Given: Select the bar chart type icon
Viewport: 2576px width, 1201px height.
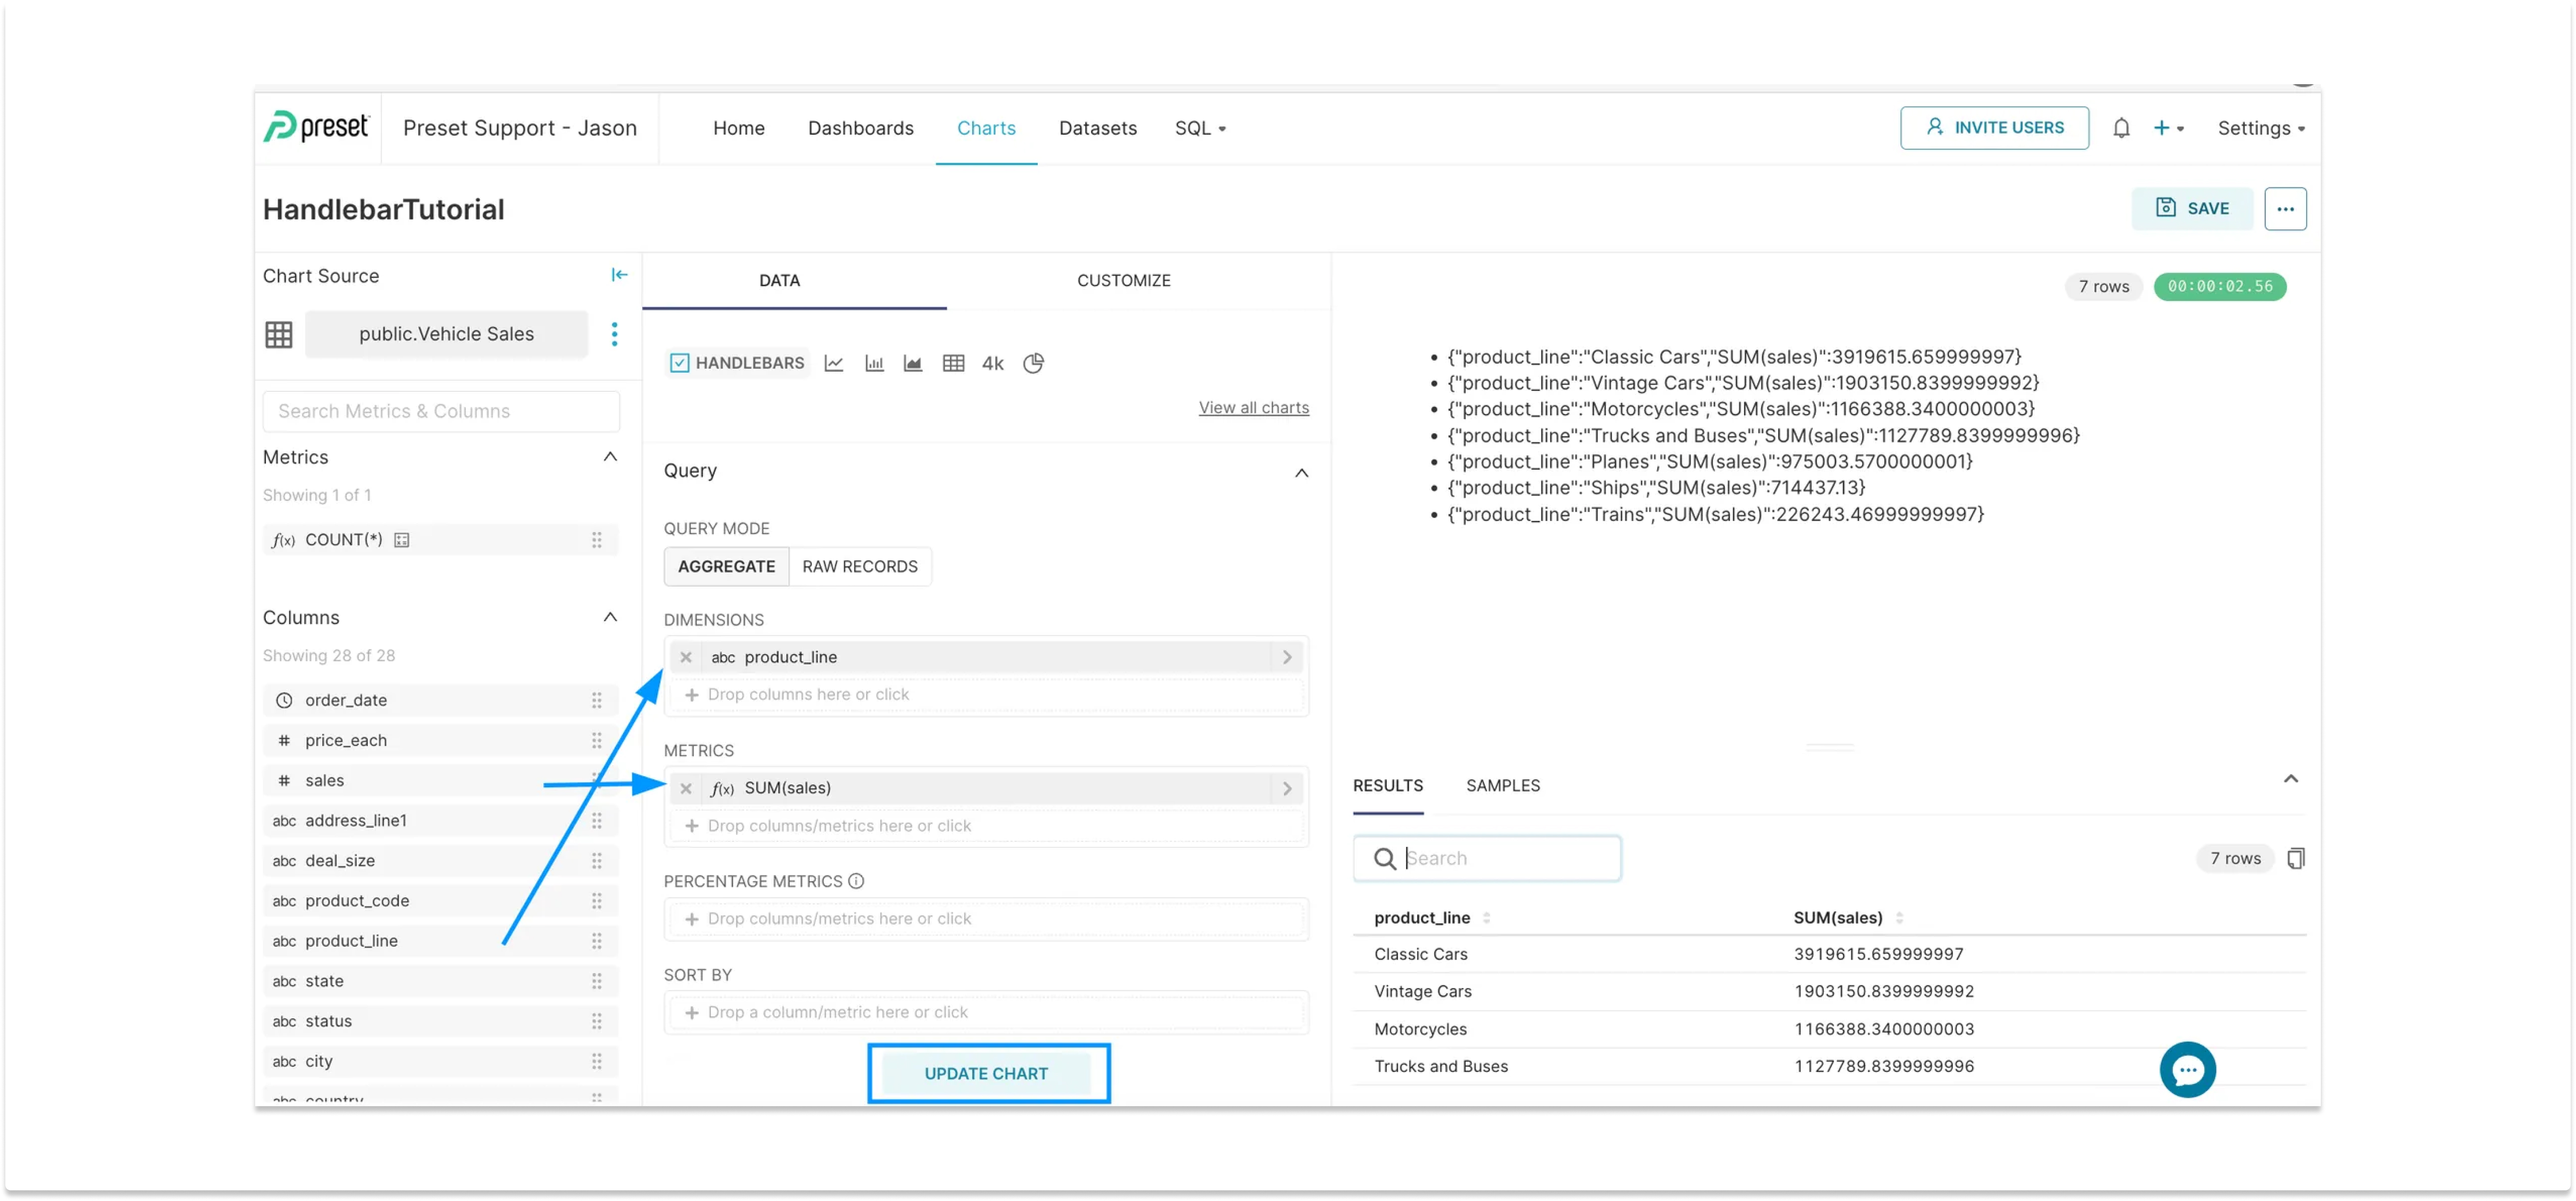Looking at the screenshot, I should [x=873, y=363].
